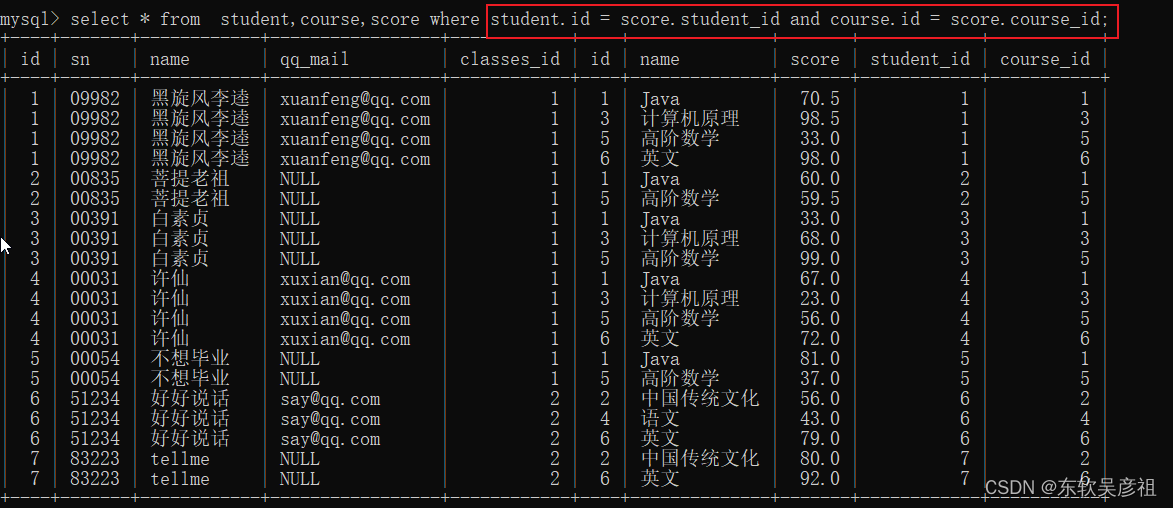This screenshot has width=1173, height=508.
Task: Click the 'student,course,score' table list in the query
Action: coord(320,19)
